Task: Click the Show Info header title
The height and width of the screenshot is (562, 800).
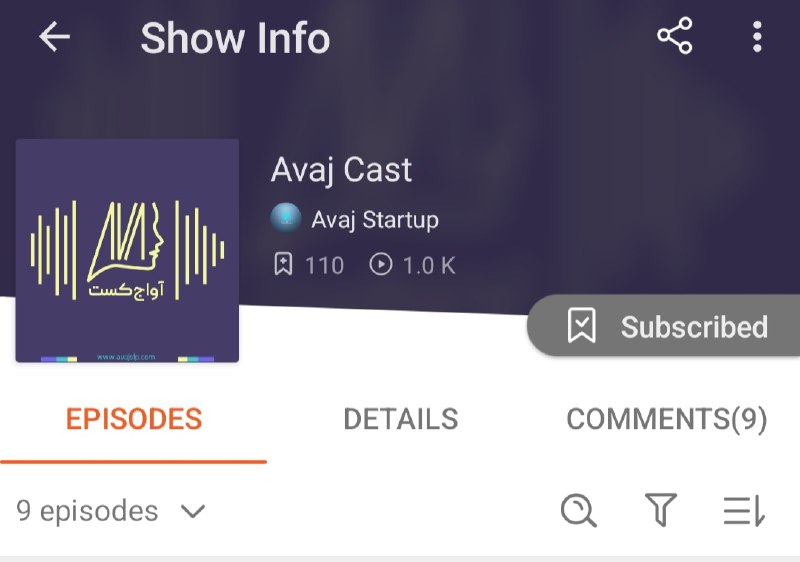Action: 235,38
